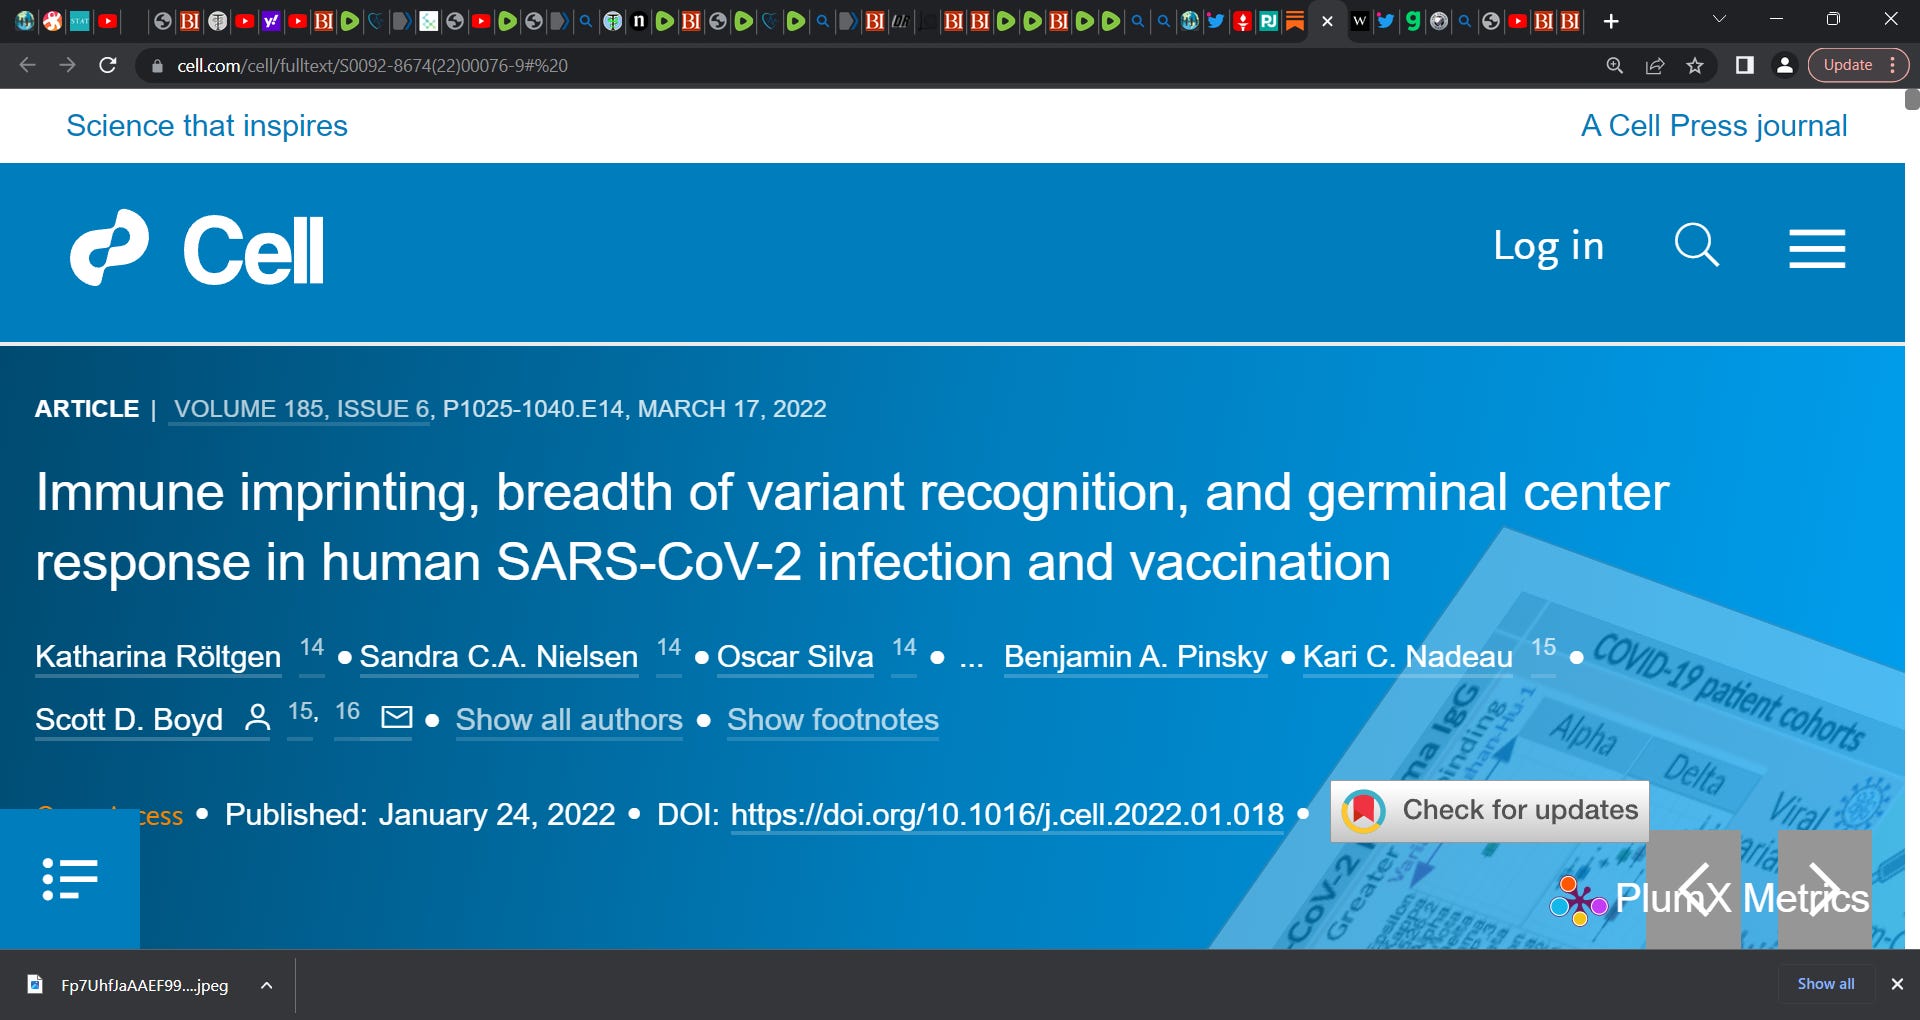View site security info lock icon
The image size is (1920, 1020).
pyautogui.click(x=157, y=66)
